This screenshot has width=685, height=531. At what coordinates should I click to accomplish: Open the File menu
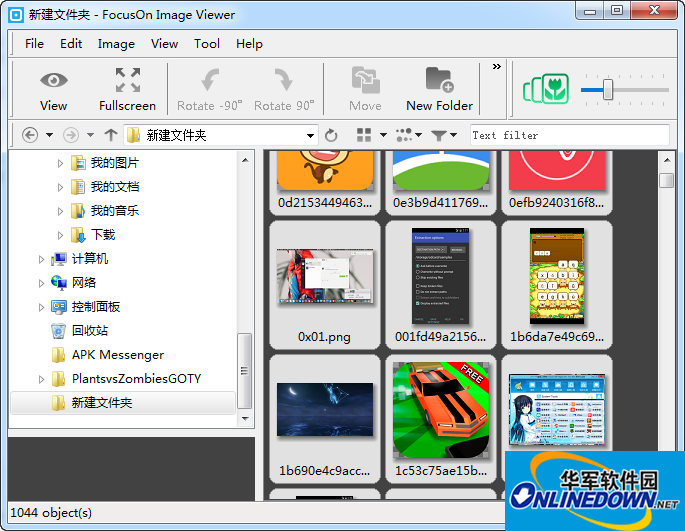click(x=35, y=44)
